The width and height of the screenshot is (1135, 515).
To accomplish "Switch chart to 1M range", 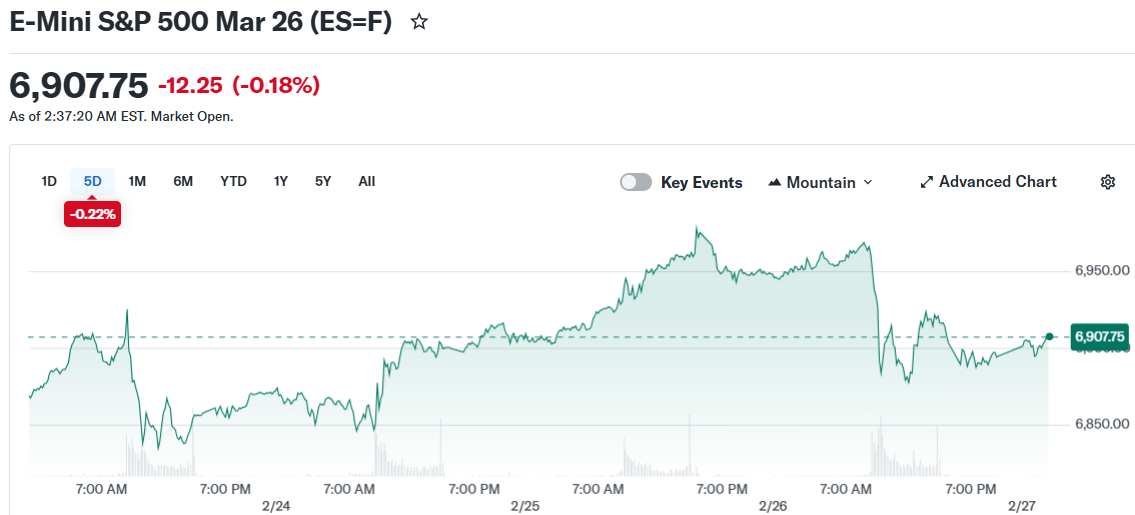I will click(x=138, y=181).
